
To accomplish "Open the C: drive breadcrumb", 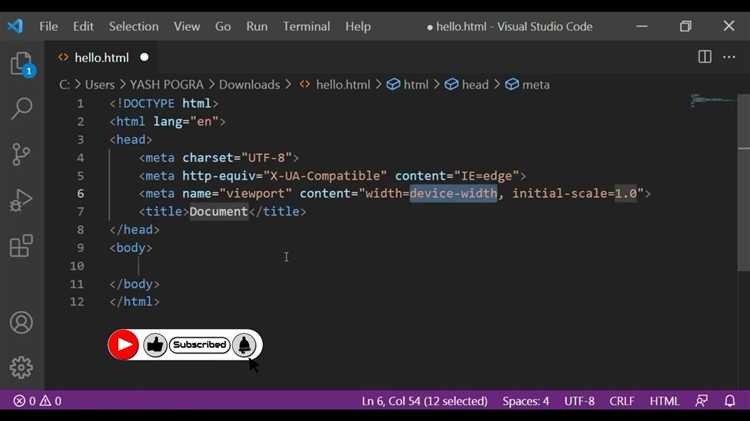I will [x=64, y=85].
